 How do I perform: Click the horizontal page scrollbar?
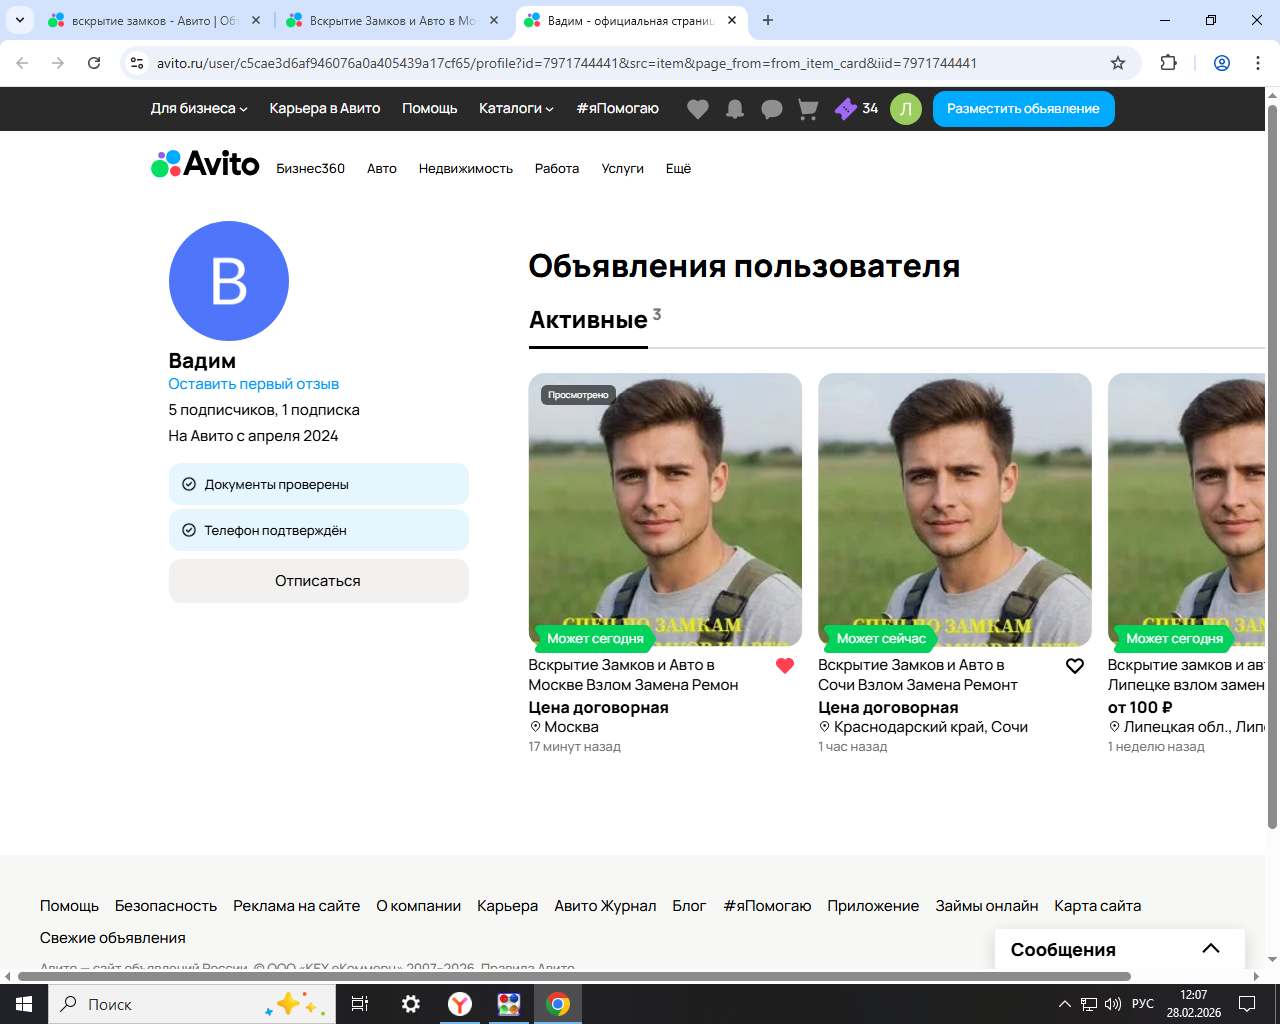click(574, 976)
